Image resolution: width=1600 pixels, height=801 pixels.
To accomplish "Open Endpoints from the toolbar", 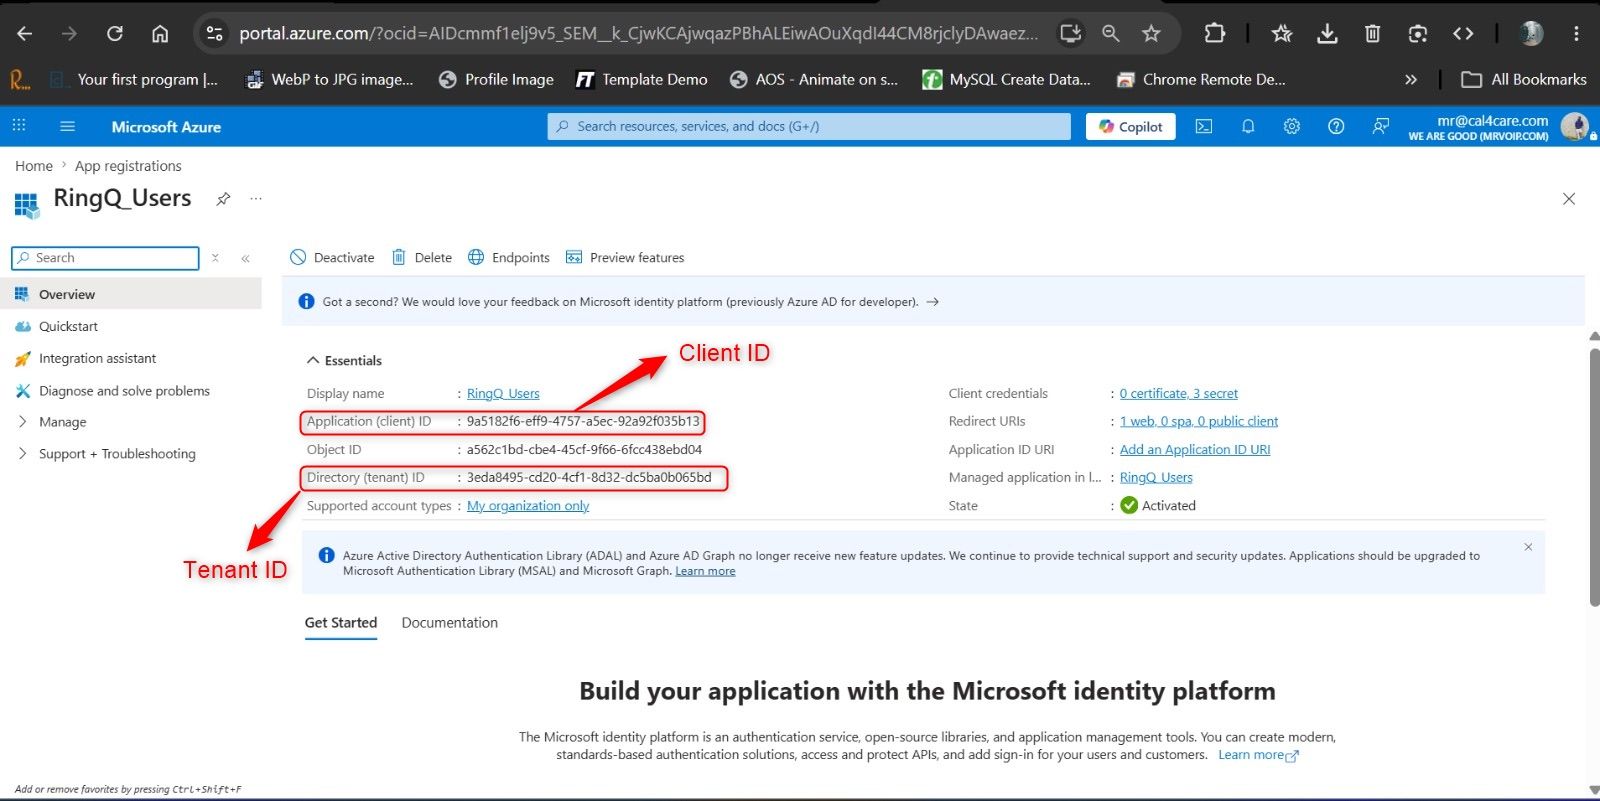I will [509, 258].
